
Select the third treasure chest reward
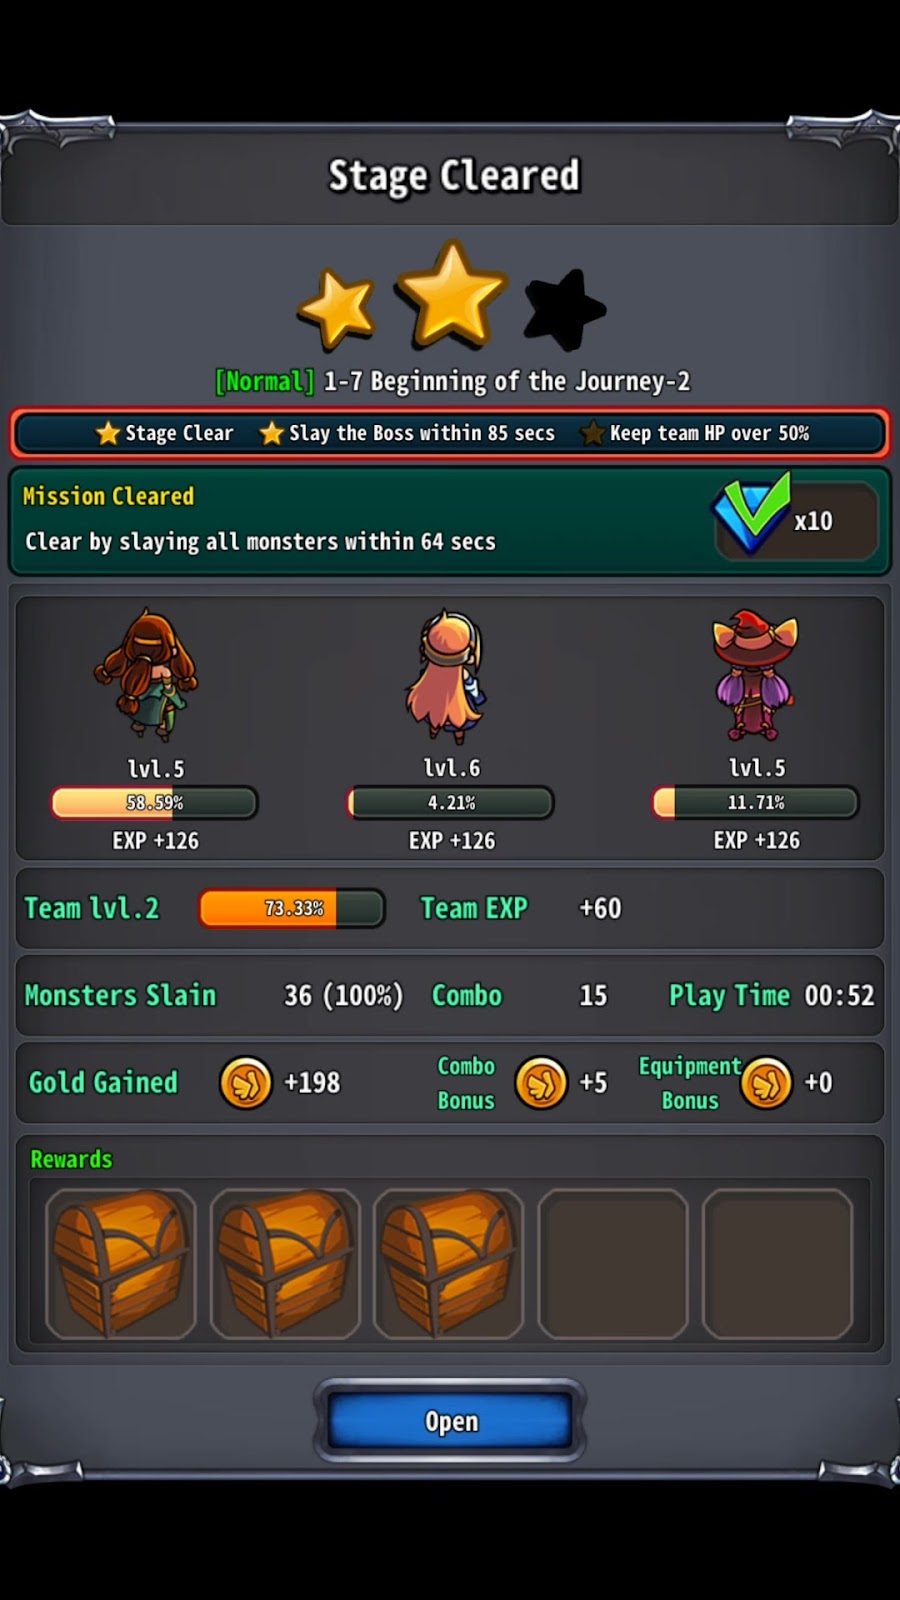tap(449, 1263)
